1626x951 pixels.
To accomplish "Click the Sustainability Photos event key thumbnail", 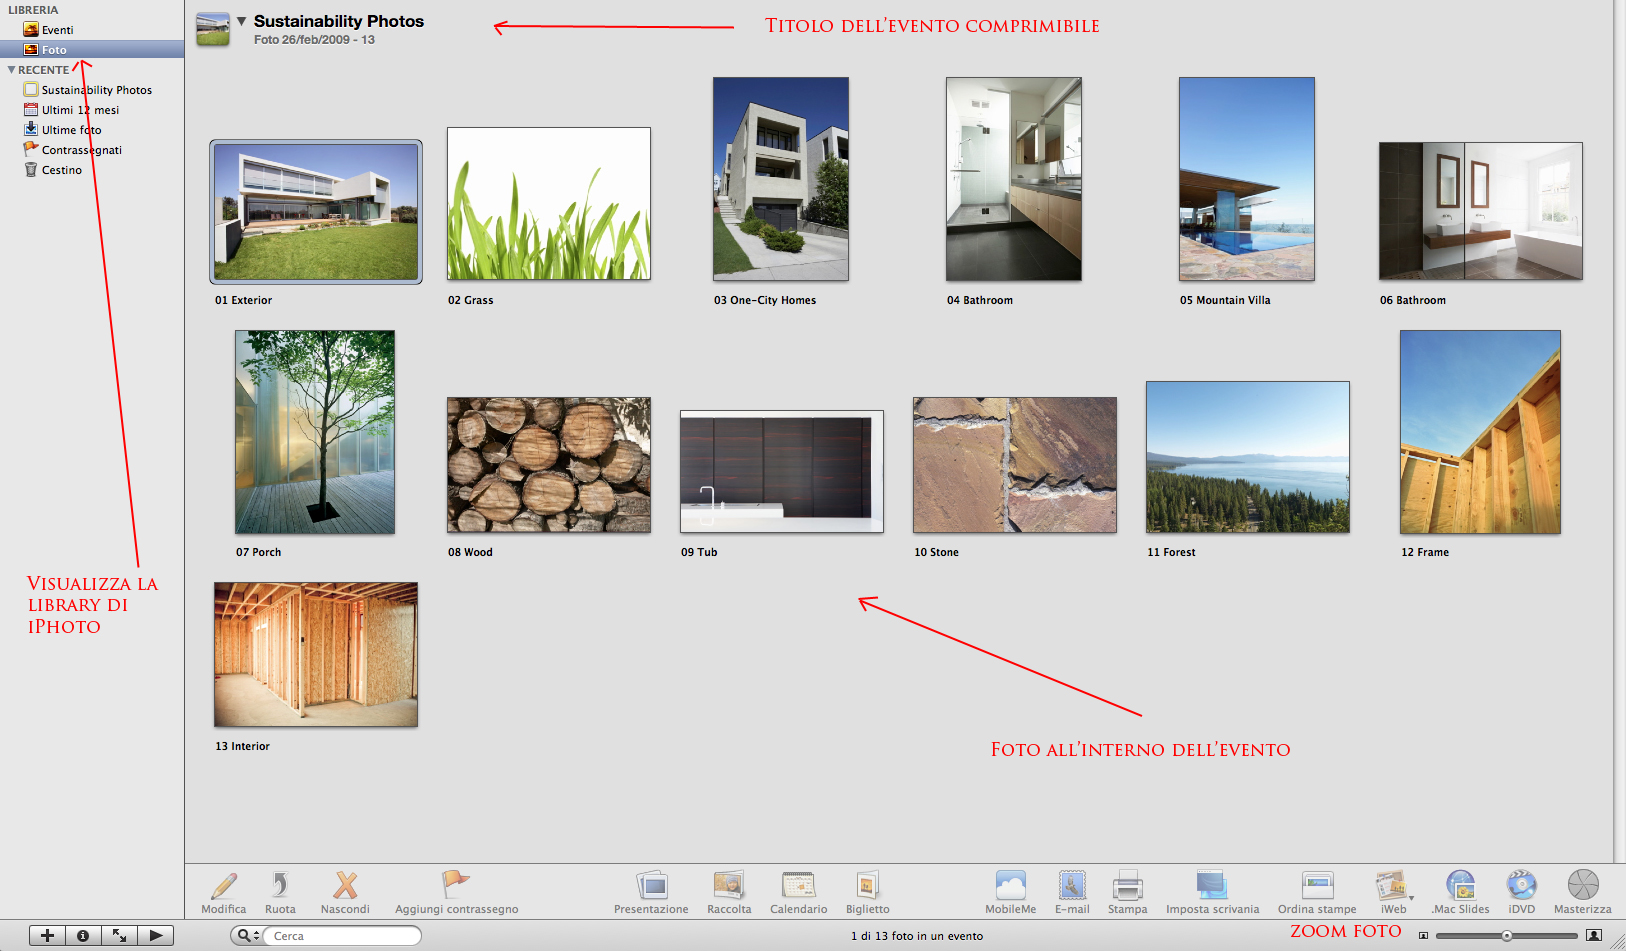I will (x=213, y=28).
